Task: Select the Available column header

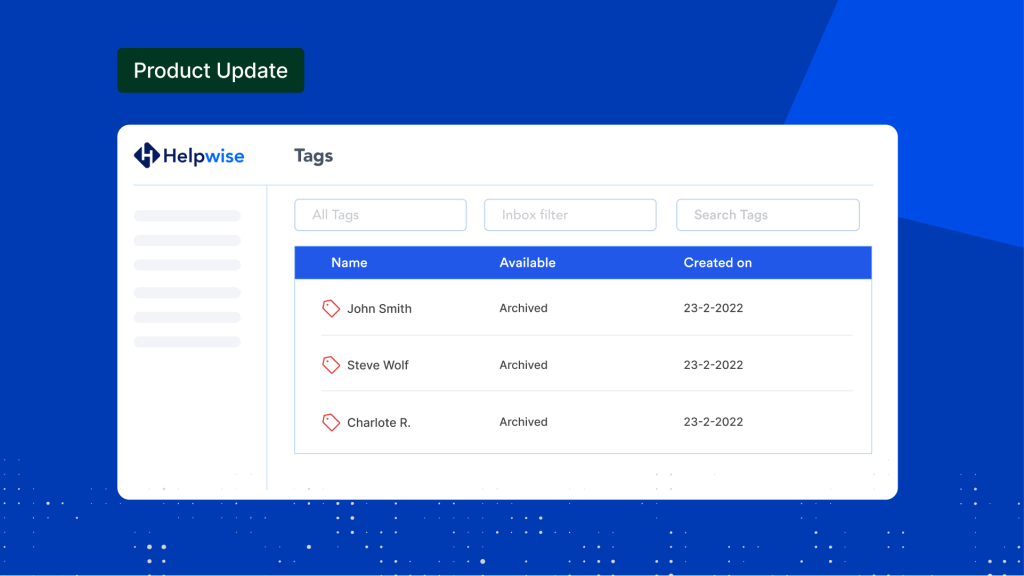Action: (x=527, y=262)
